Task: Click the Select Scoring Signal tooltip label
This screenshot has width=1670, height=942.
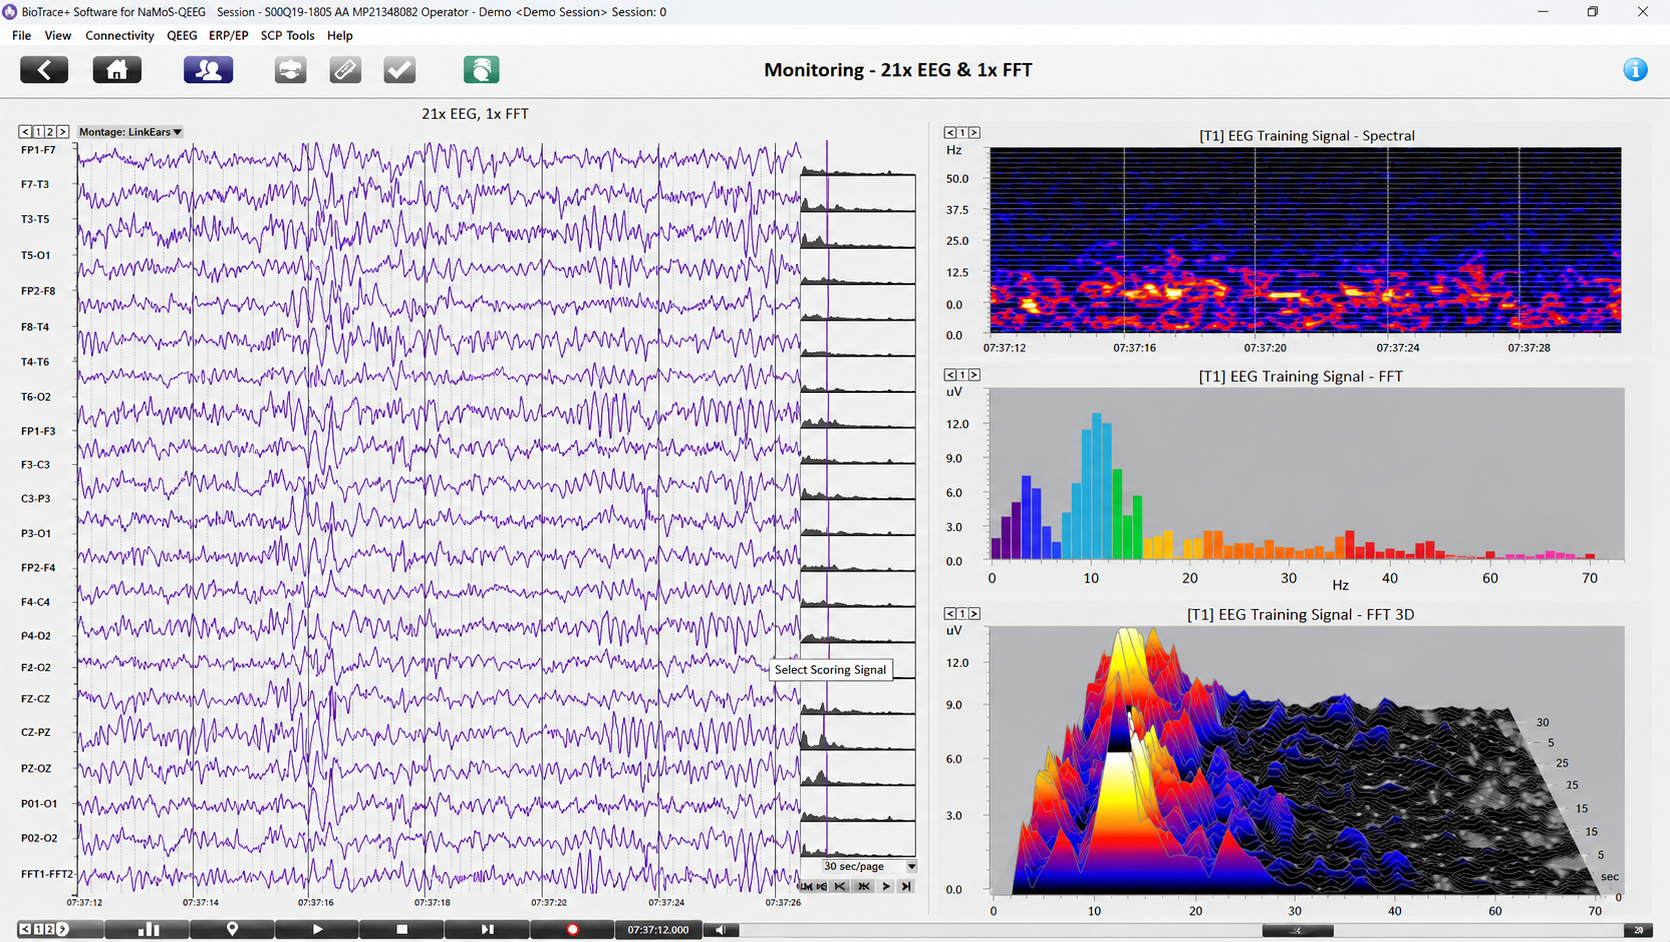Action: pos(830,670)
